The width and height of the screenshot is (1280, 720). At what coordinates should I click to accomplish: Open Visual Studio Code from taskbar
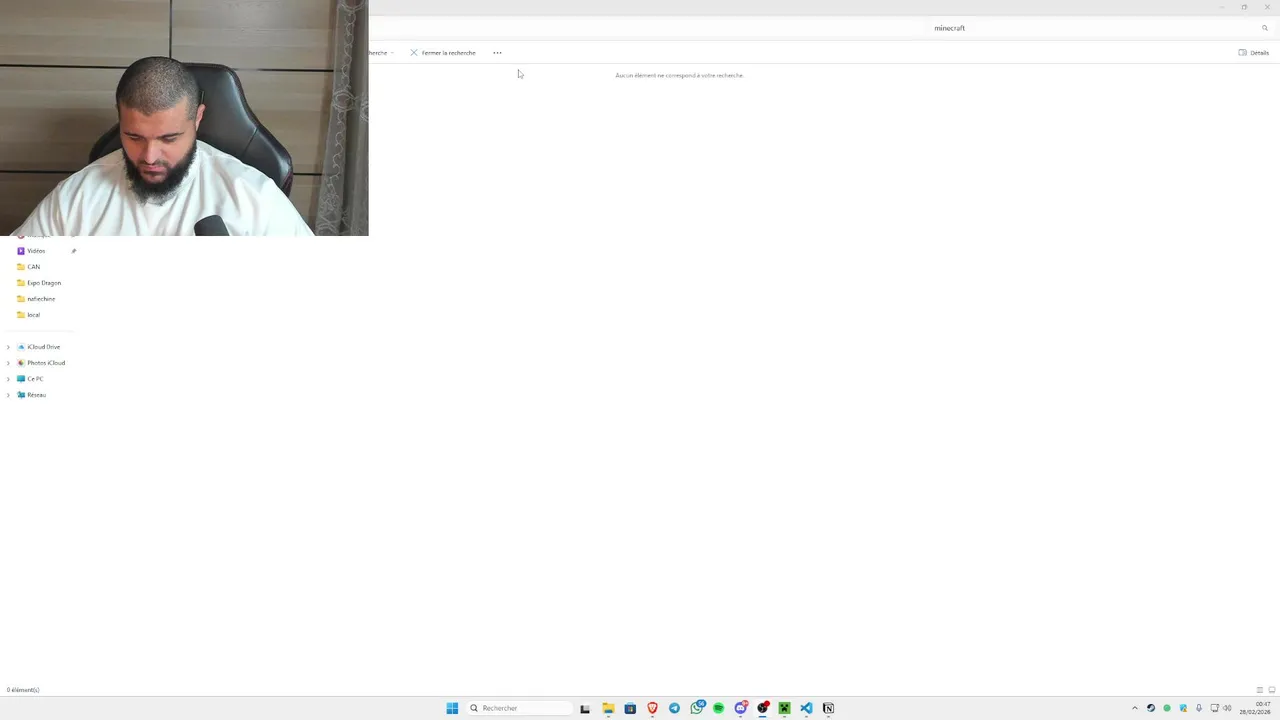tap(806, 708)
